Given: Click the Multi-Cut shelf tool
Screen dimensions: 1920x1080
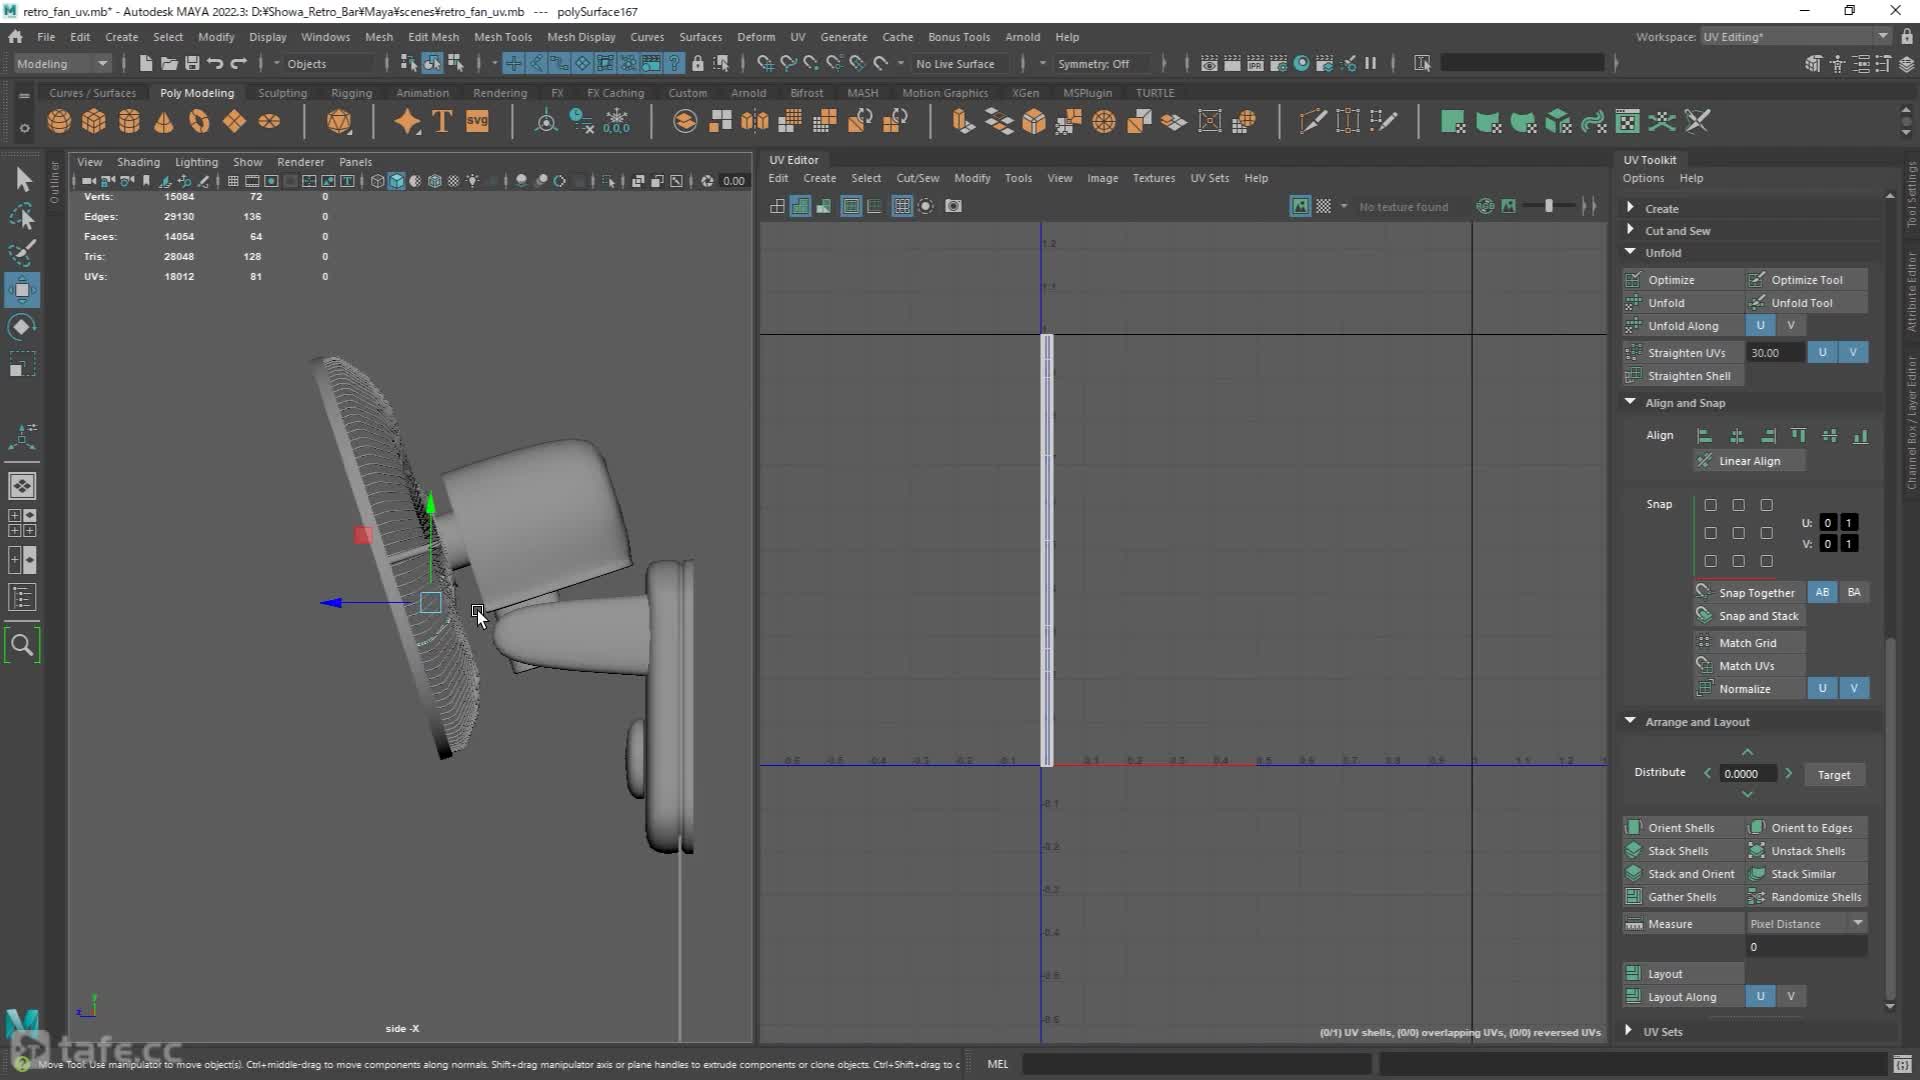Looking at the screenshot, I should pyautogui.click(x=1313, y=122).
